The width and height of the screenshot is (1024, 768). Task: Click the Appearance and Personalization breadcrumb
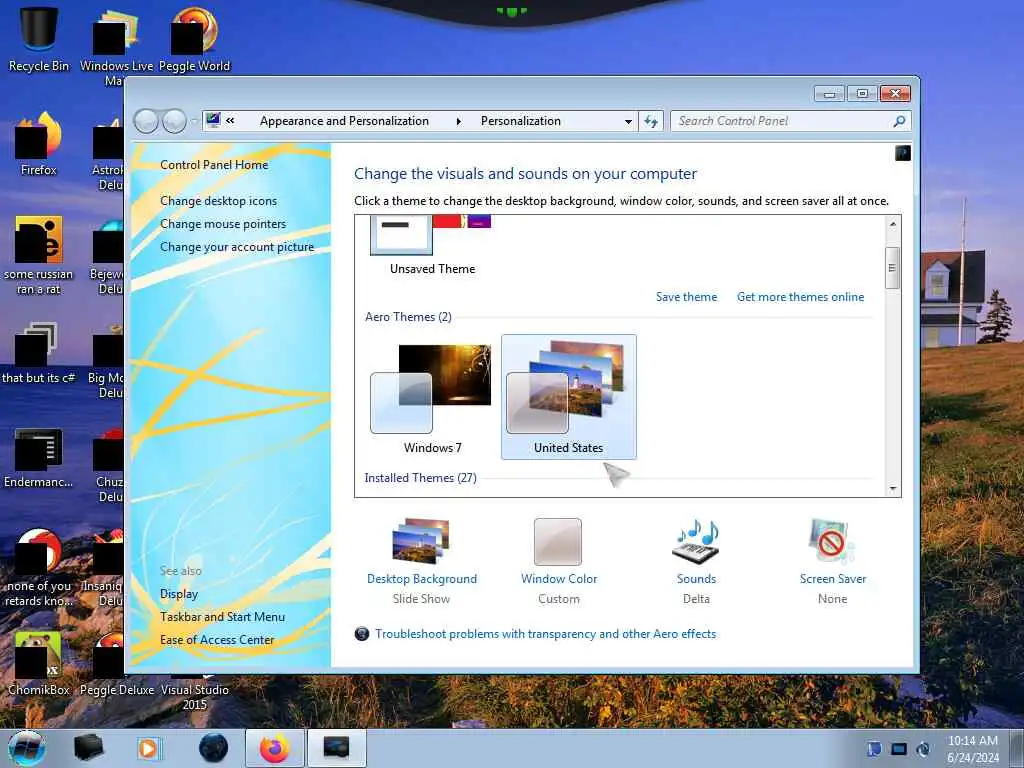tap(344, 121)
